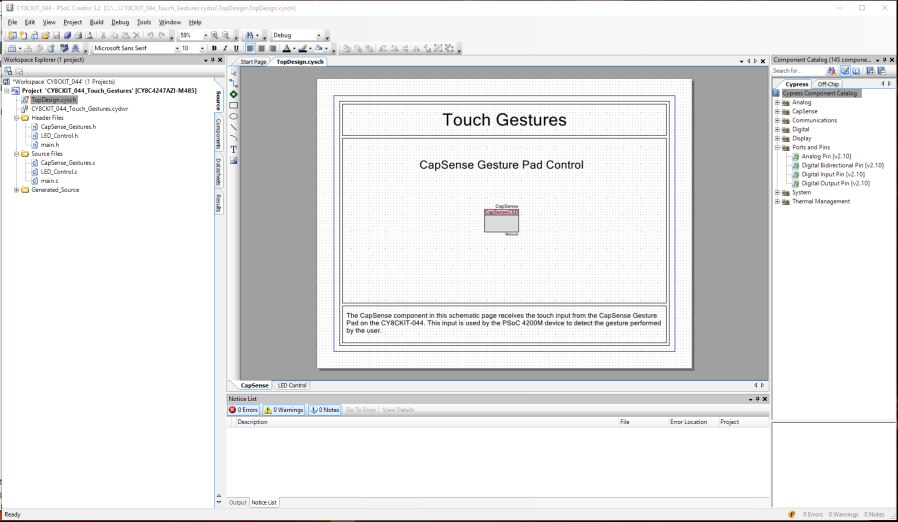The width and height of the screenshot is (898, 522).
Task: Expand the CapSense catalog category
Action: (777, 111)
